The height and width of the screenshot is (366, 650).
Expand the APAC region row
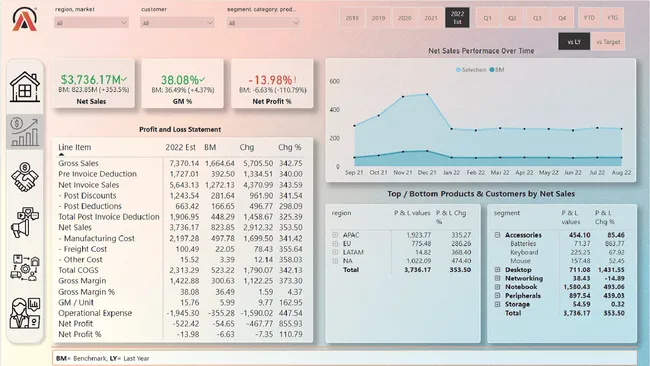tap(335, 235)
